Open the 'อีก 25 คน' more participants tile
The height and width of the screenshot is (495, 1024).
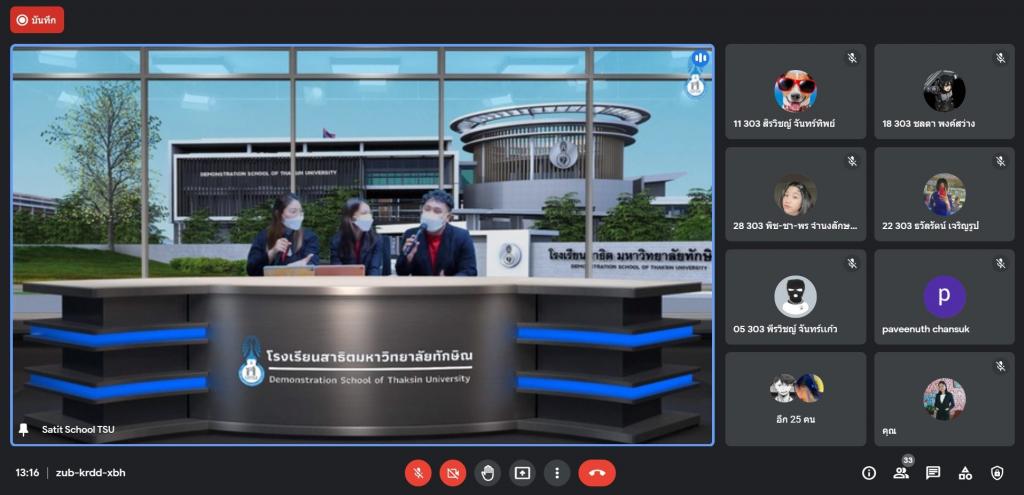[x=795, y=400]
